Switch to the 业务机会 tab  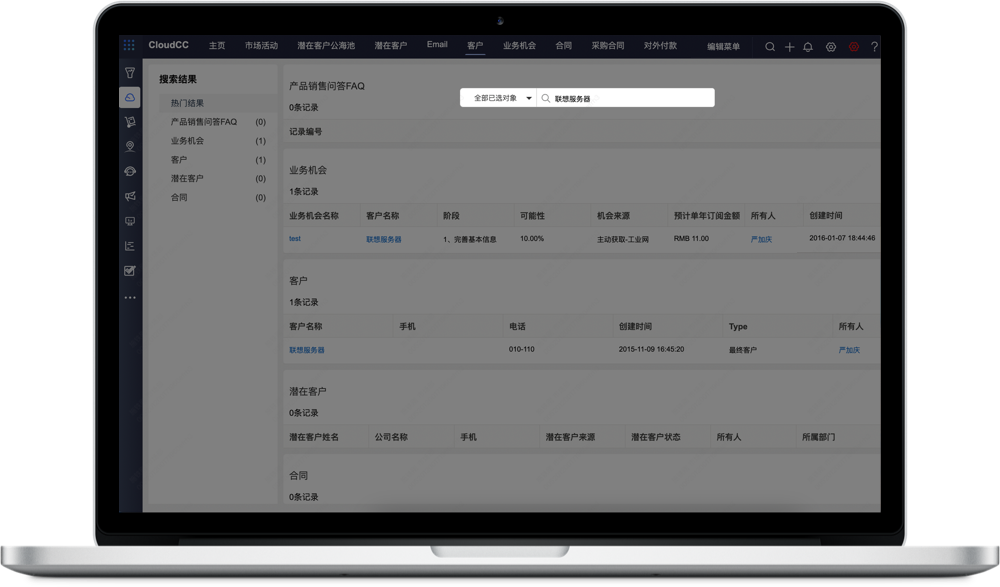click(x=519, y=45)
